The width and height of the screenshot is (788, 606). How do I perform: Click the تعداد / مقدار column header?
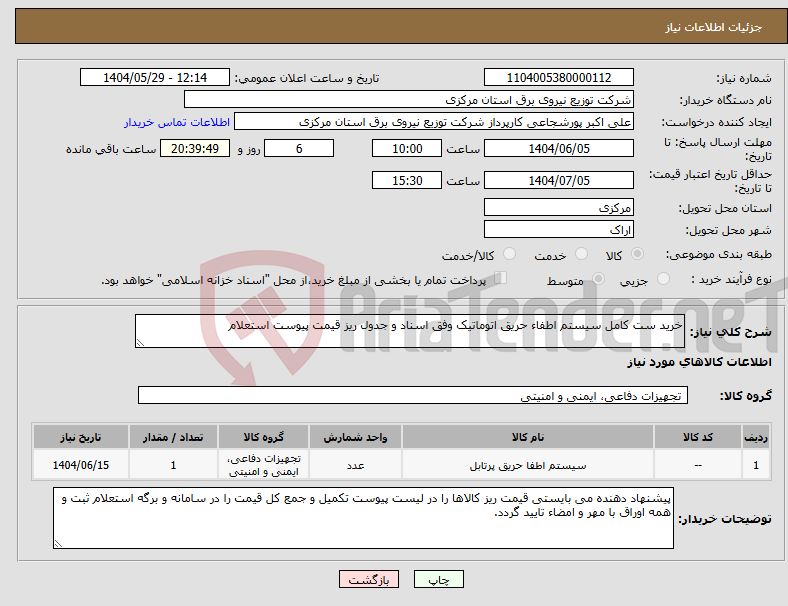click(x=173, y=437)
